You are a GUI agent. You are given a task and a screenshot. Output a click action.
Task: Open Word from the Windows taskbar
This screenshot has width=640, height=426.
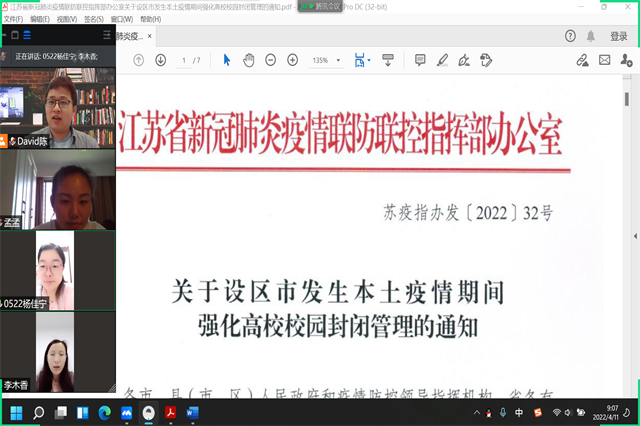point(193,412)
